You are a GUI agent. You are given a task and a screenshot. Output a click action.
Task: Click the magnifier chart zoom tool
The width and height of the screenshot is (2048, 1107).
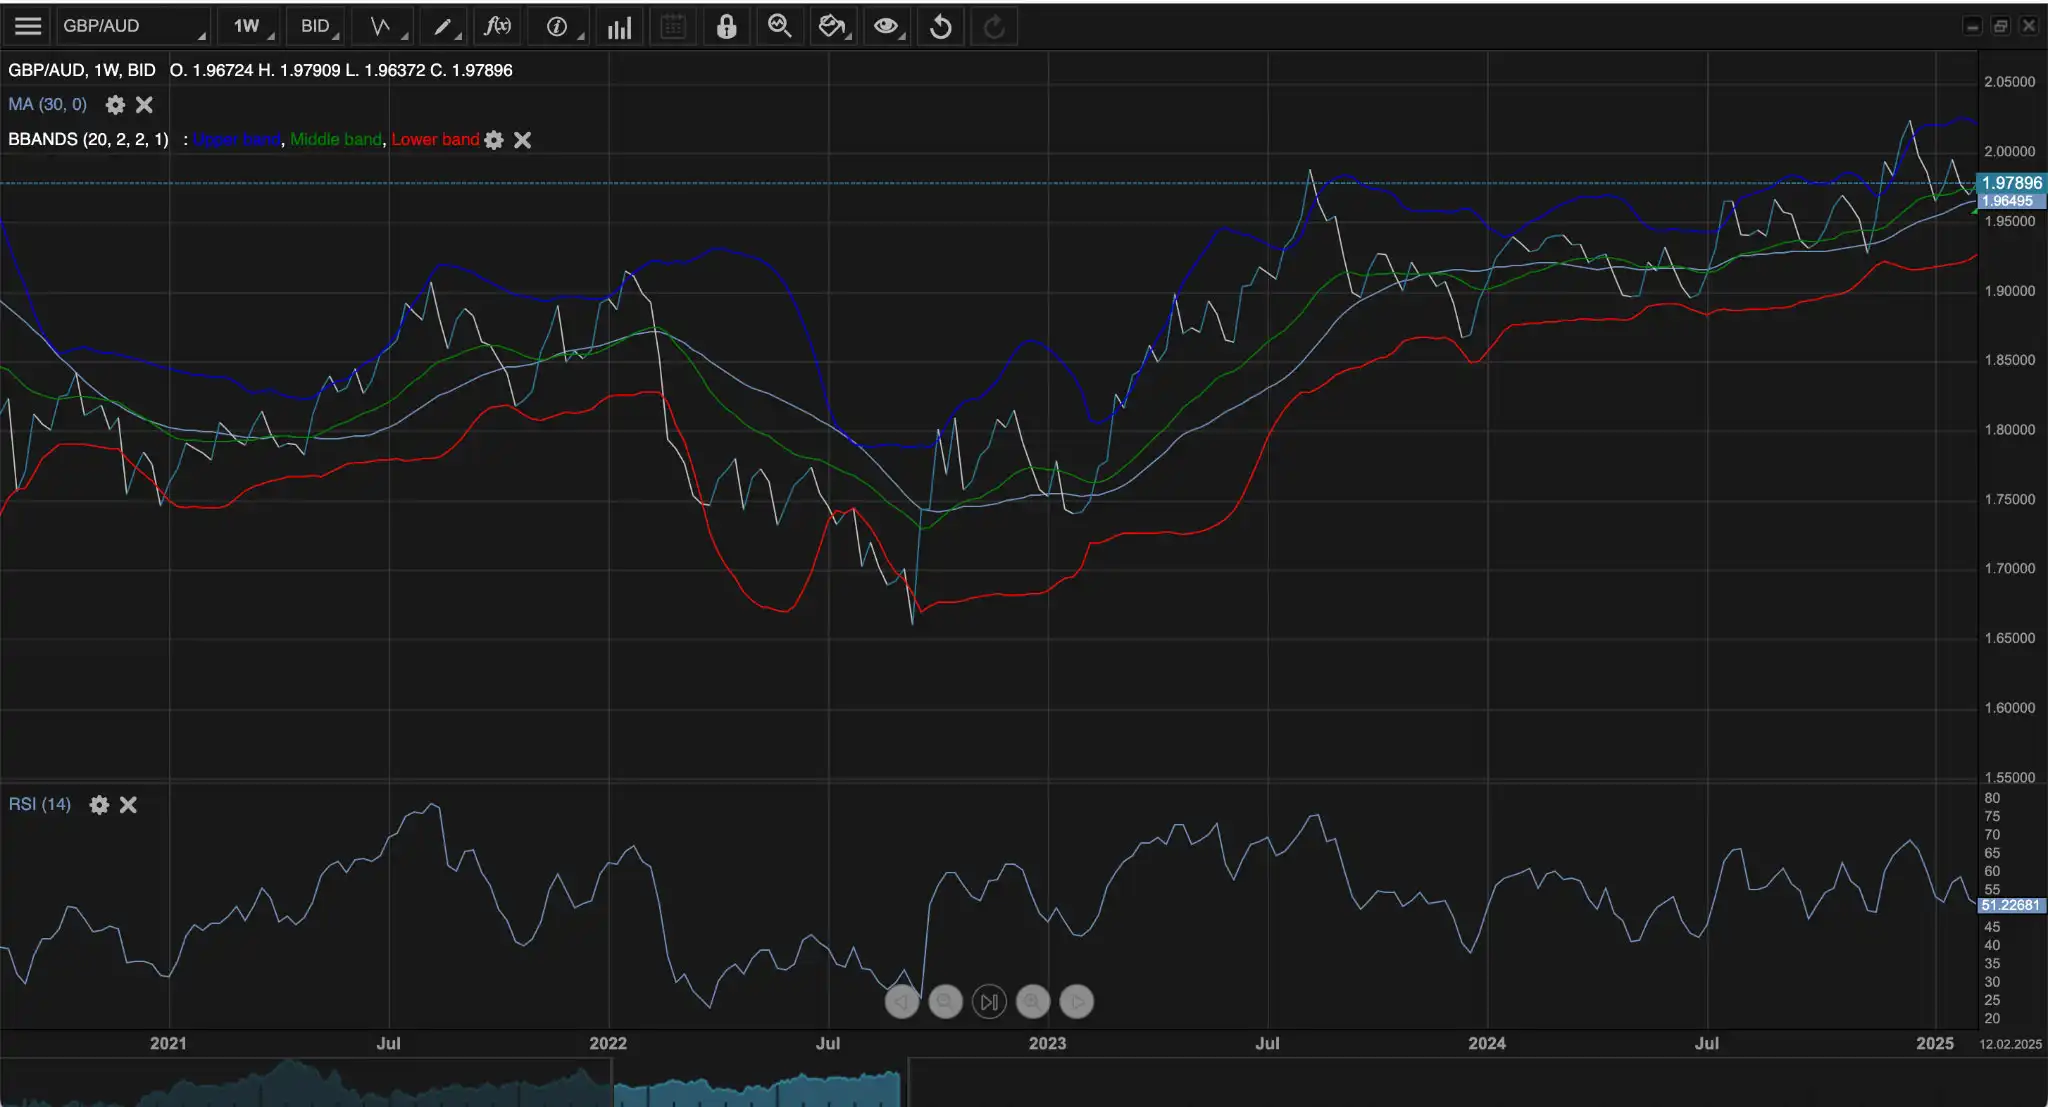click(x=779, y=26)
